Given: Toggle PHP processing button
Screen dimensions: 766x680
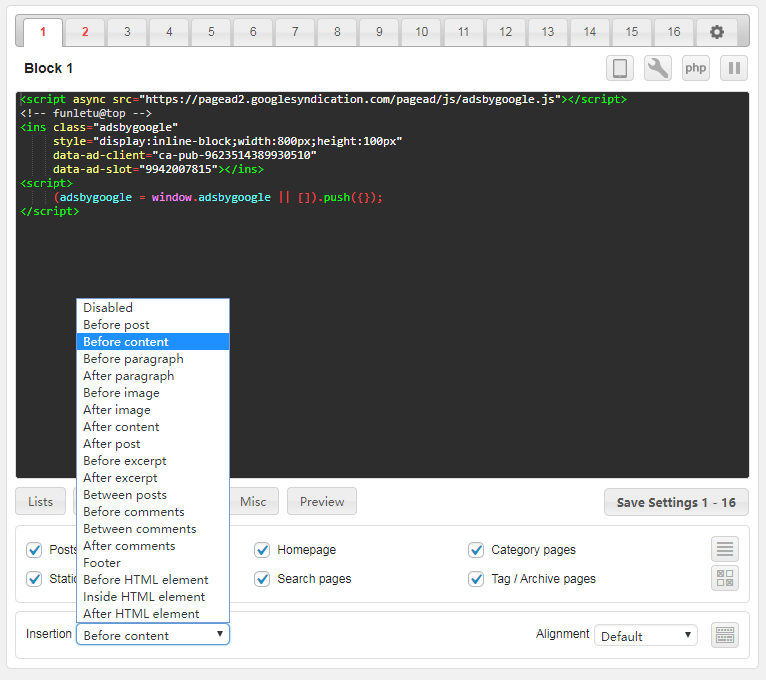Looking at the screenshot, I should (696, 68).
